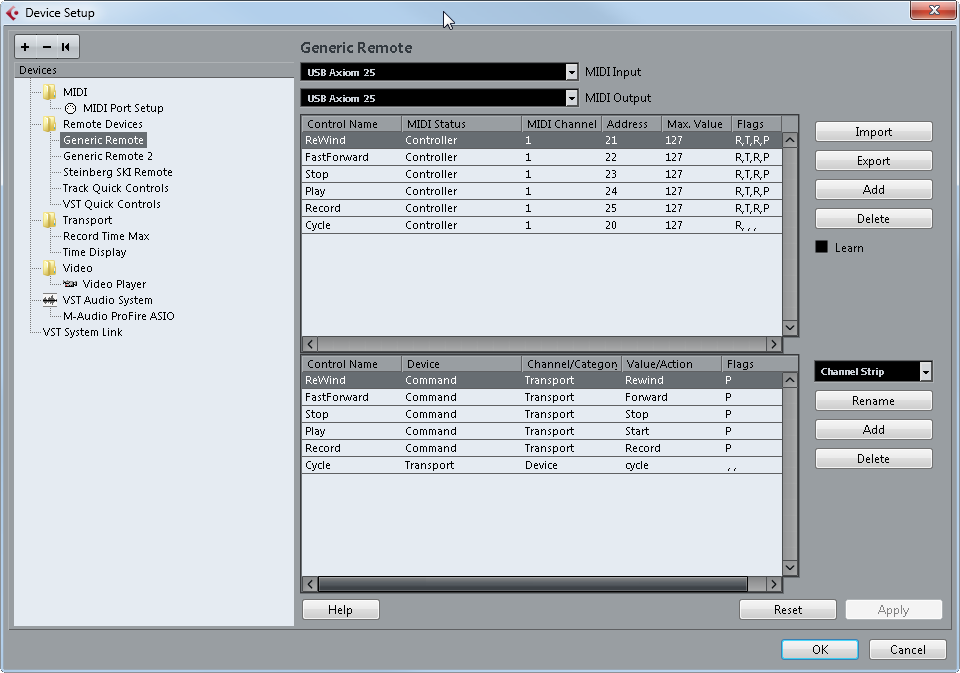Click the minus icon to remove a device
960x673 pixels.
[x=45, y=46]
